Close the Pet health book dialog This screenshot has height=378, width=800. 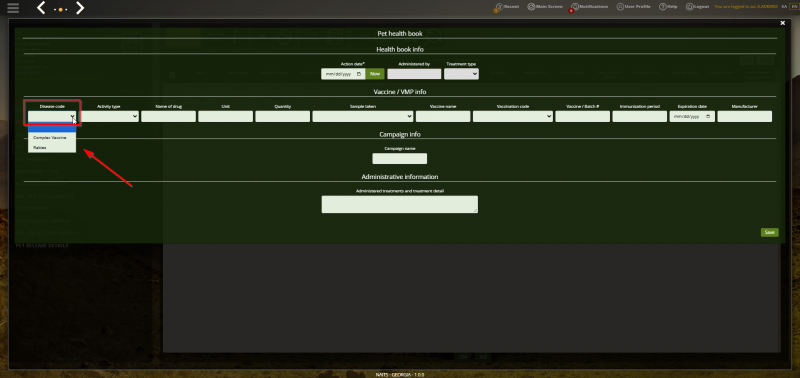pos(783,23)
